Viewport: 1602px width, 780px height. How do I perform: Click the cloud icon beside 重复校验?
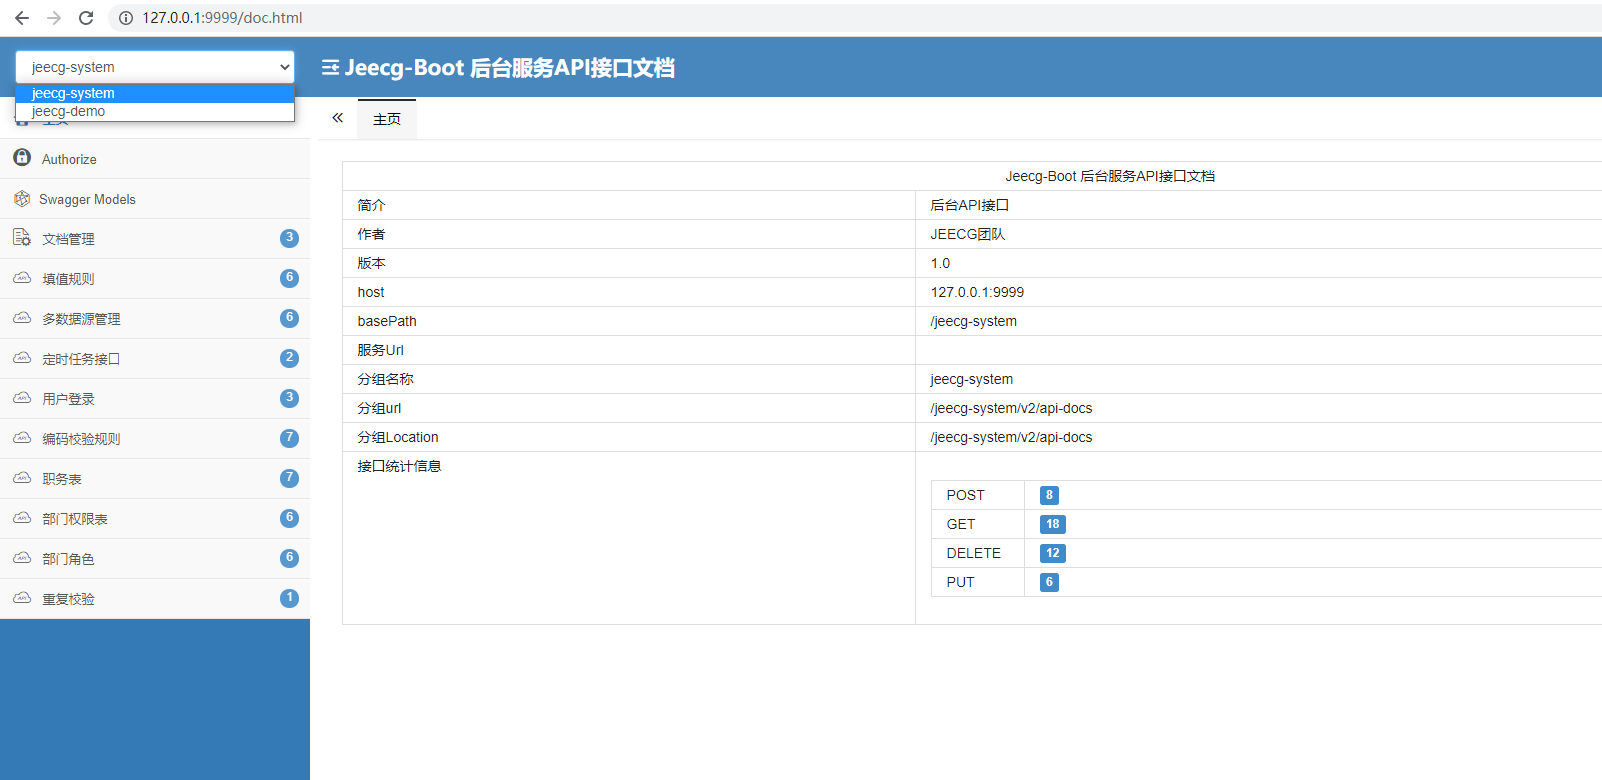click(x=22, y=598)
